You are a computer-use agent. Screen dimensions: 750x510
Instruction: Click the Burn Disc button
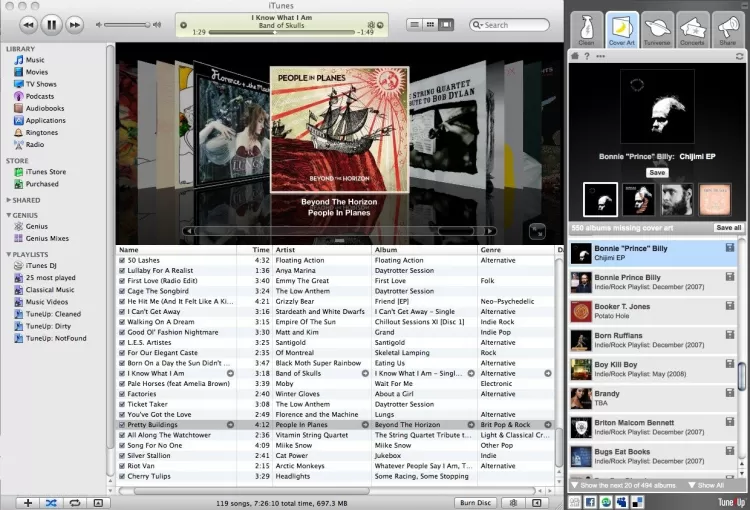(x=475, y=503)
